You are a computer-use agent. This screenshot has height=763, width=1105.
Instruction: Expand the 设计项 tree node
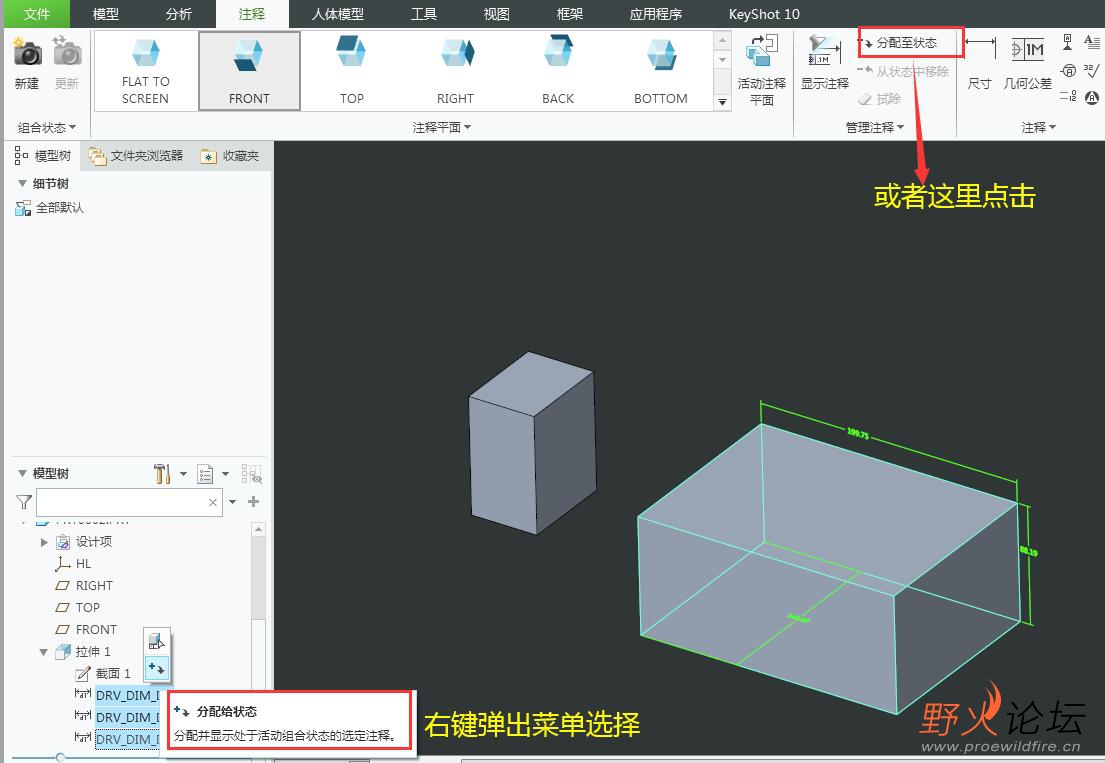(x=44, y=542)
